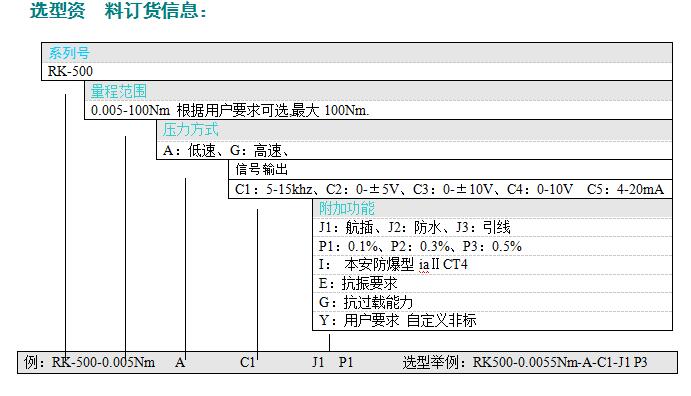Click the example code RK-500-0.005Nm

tap(103, 362)
